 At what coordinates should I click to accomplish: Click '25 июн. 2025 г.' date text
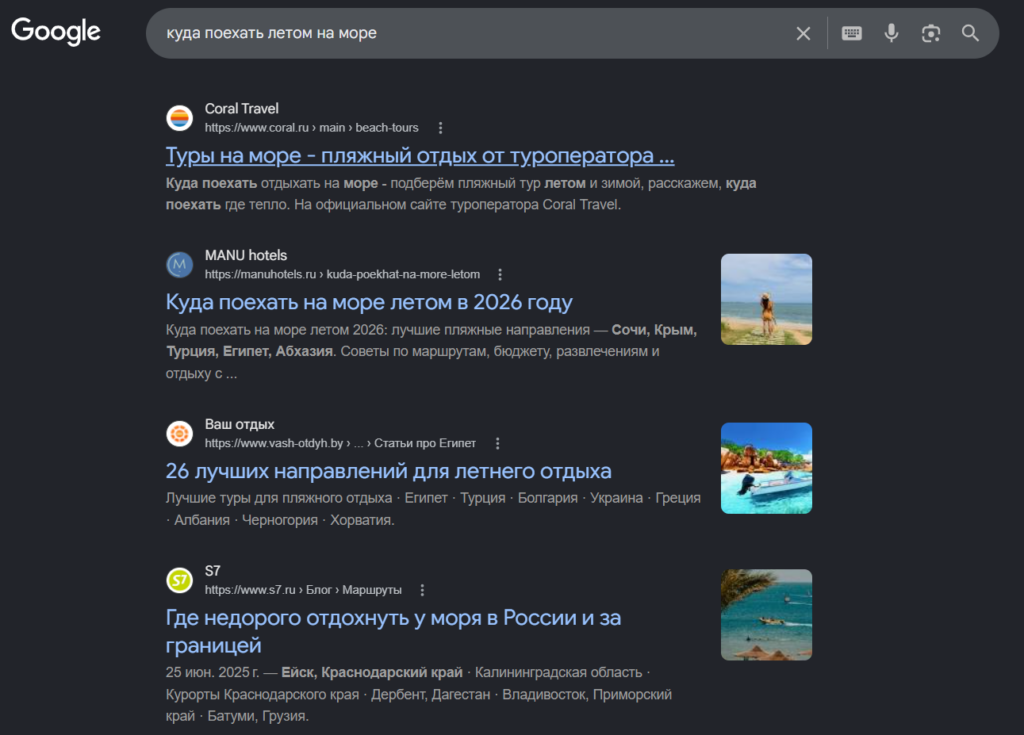click(212, 672)
